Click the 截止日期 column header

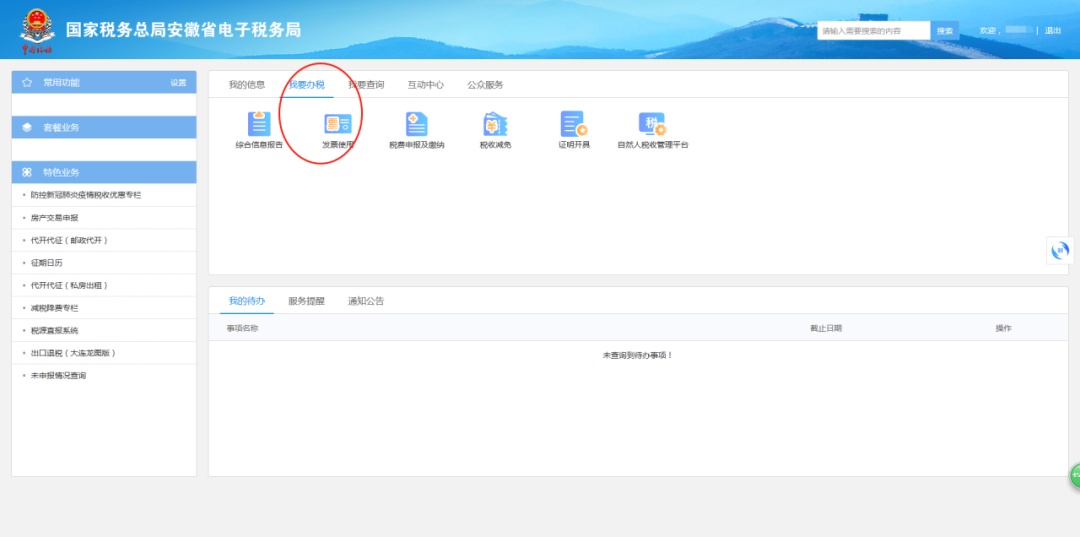[826, 328]
